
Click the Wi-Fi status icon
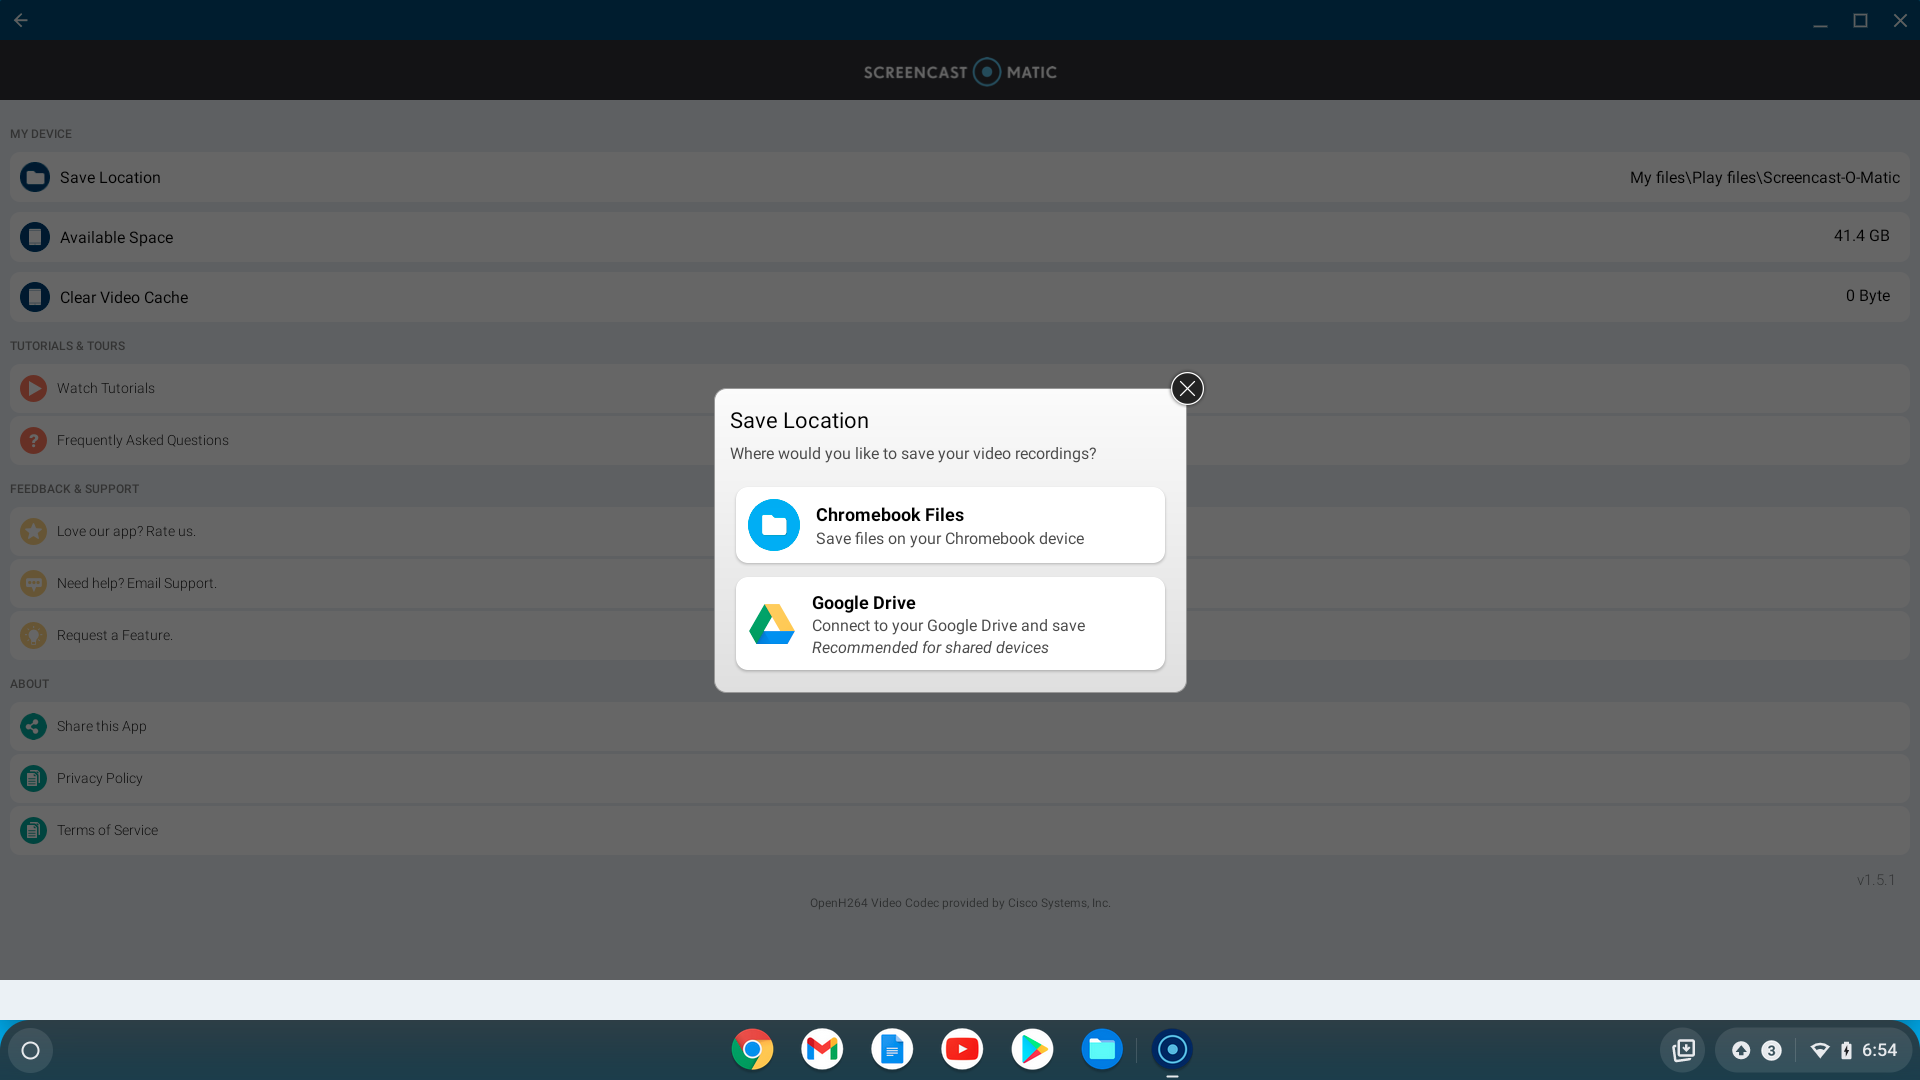[1820, 1050]
